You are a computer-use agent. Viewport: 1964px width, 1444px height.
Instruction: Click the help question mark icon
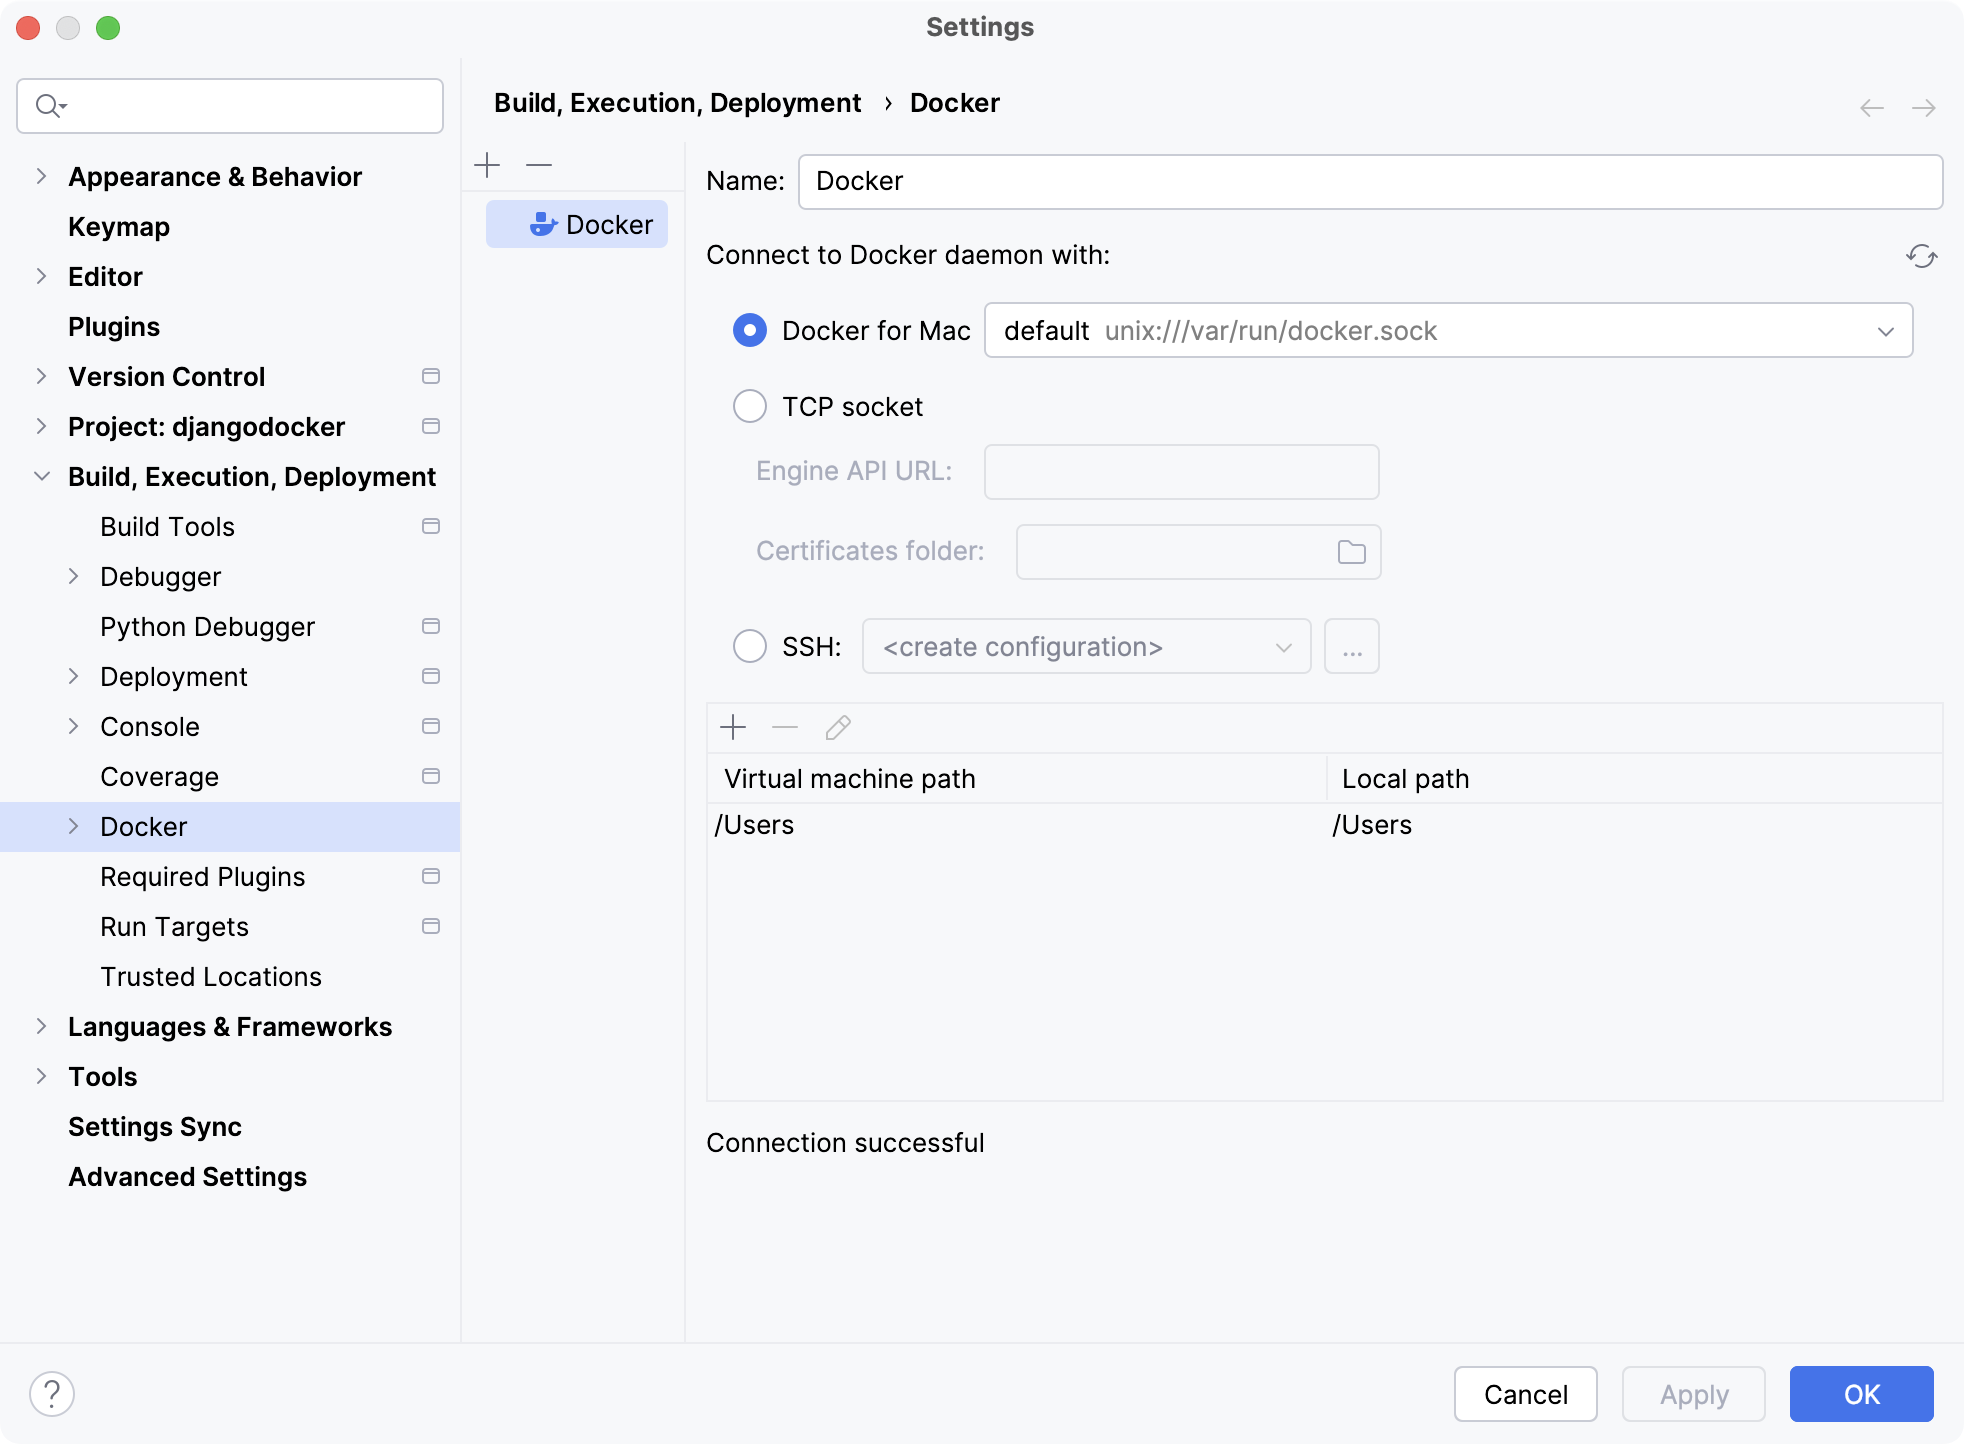pyautogui.click(x=53, y=1392)
